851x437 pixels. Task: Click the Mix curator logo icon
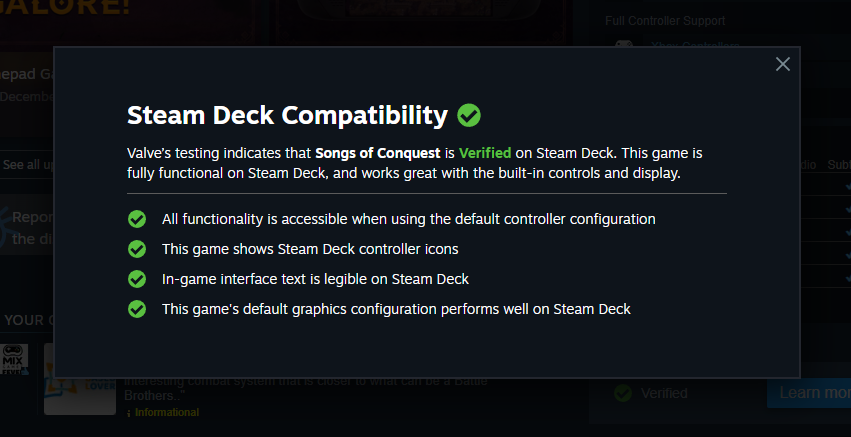pyautogui.click(x=14, y=356)
